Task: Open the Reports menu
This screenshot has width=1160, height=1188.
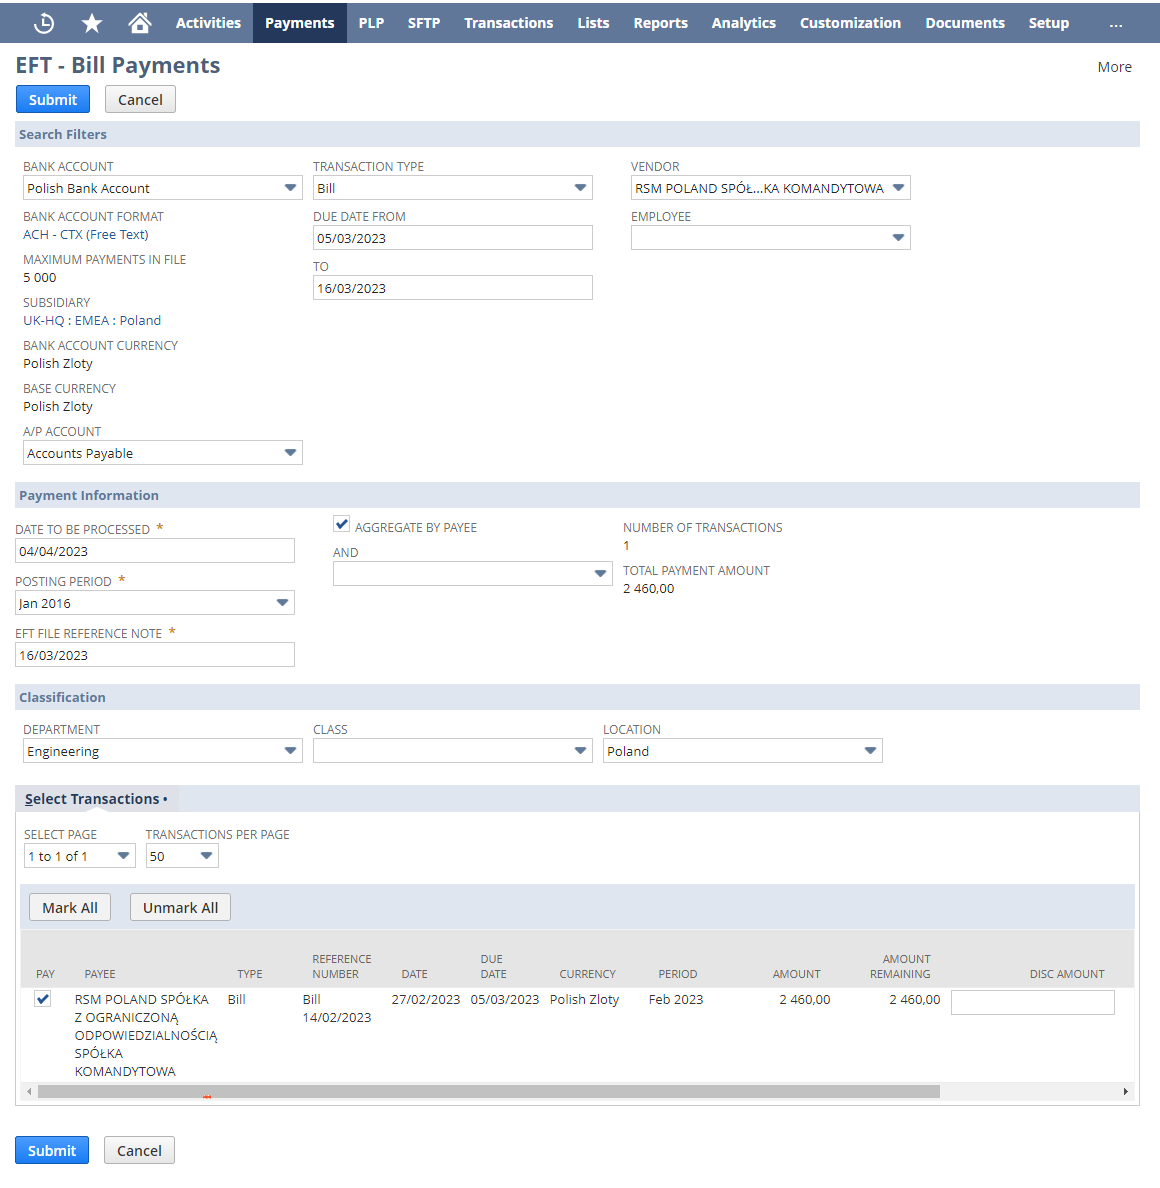Action: pos(660,23)
